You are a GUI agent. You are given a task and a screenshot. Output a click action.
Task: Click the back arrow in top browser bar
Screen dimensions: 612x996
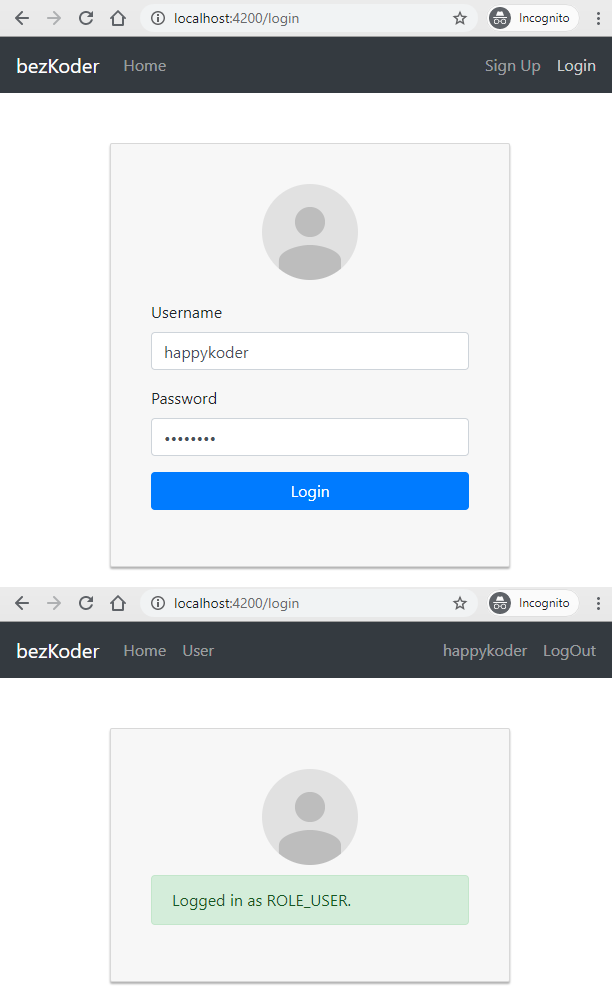22,18
